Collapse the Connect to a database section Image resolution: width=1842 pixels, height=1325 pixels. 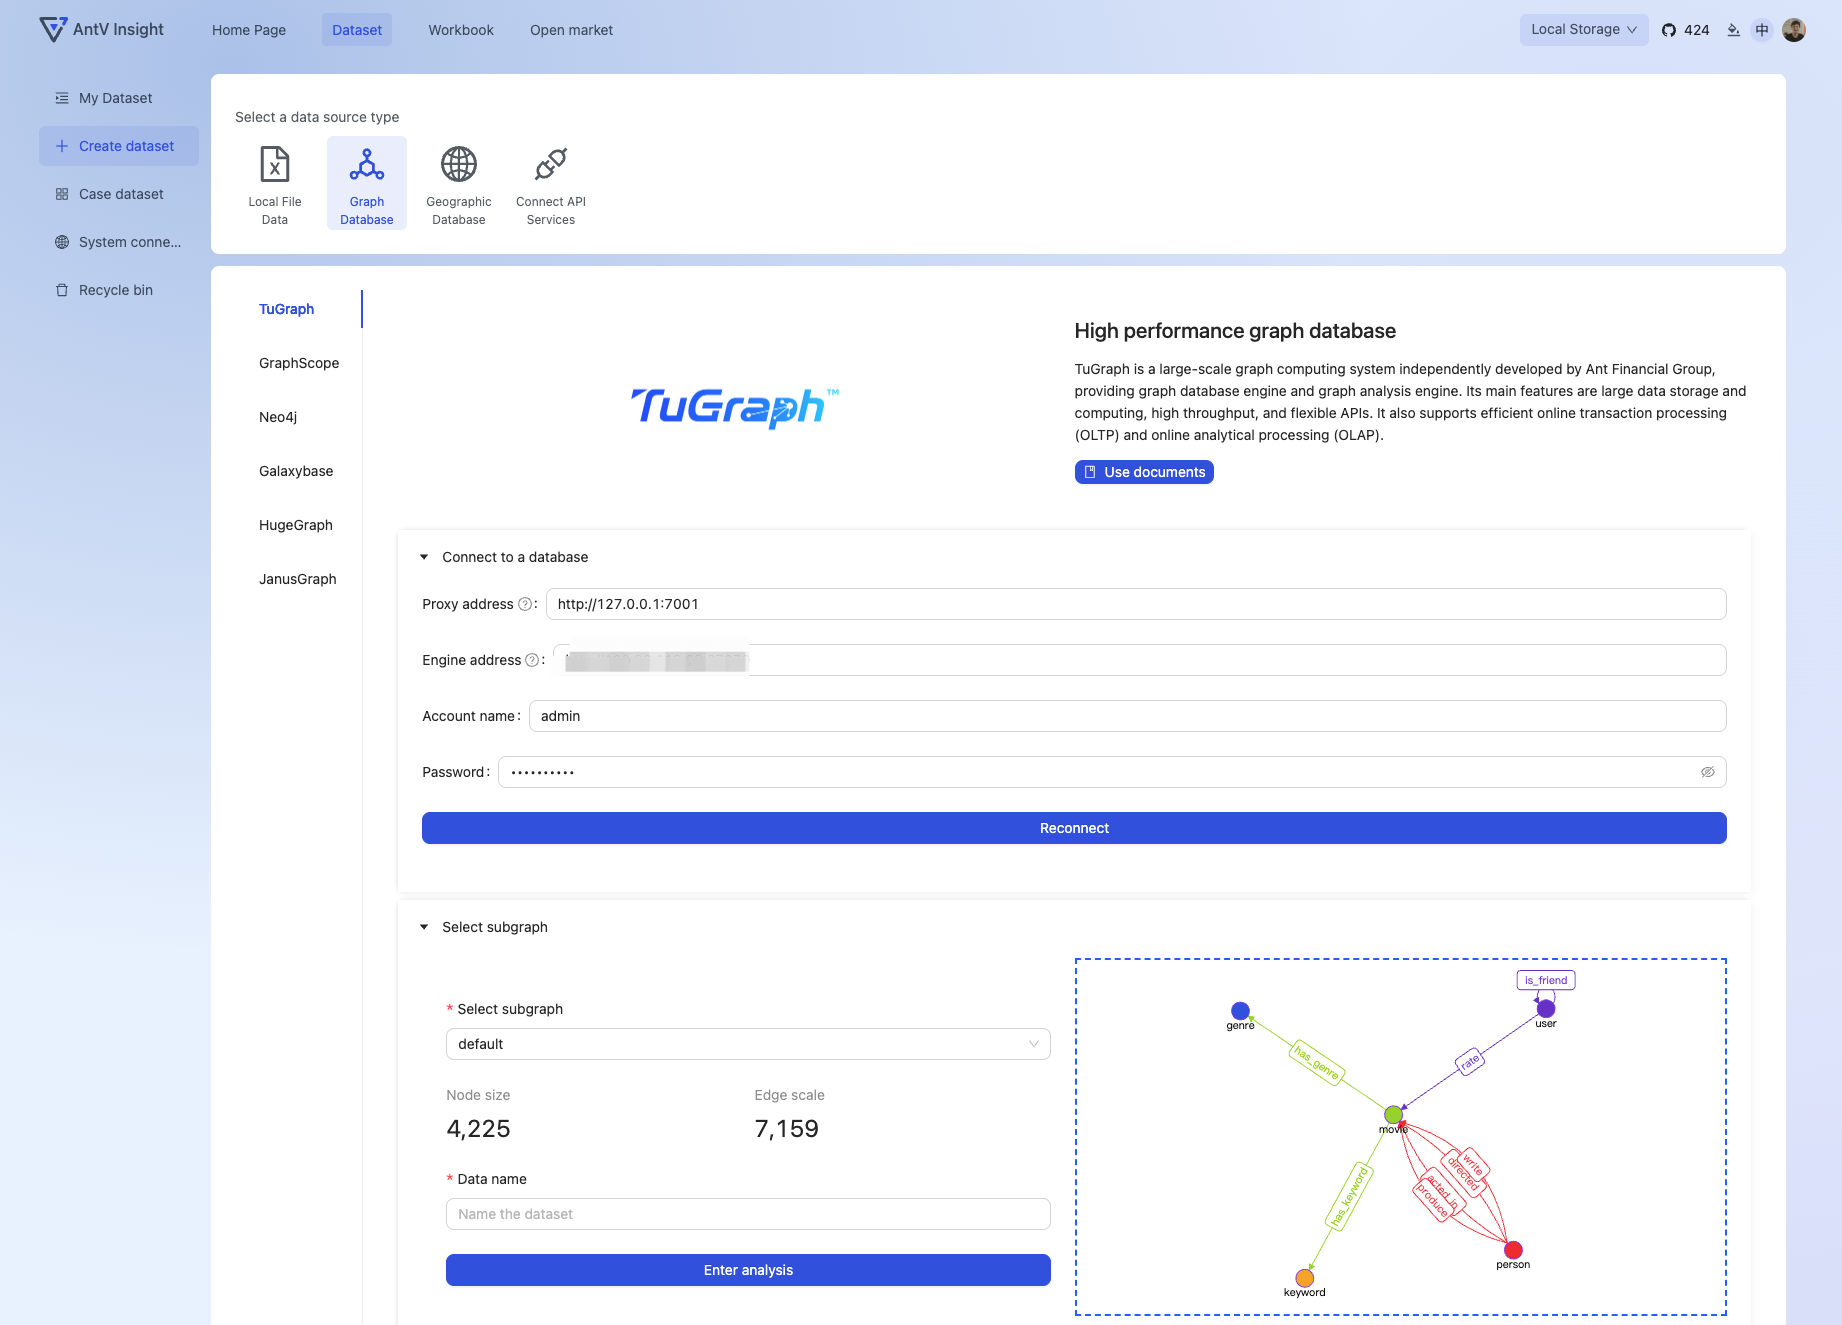424,557
